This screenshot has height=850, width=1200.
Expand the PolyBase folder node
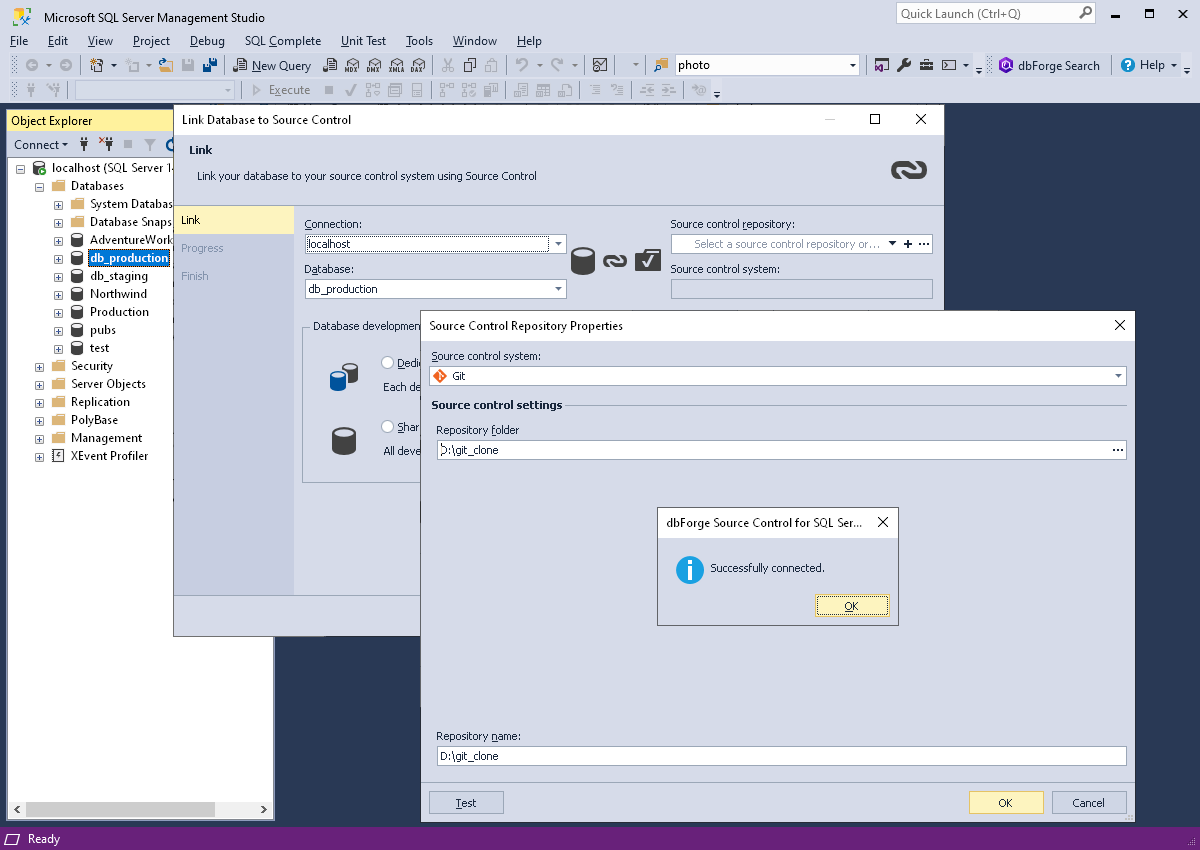tap(39, 421)
